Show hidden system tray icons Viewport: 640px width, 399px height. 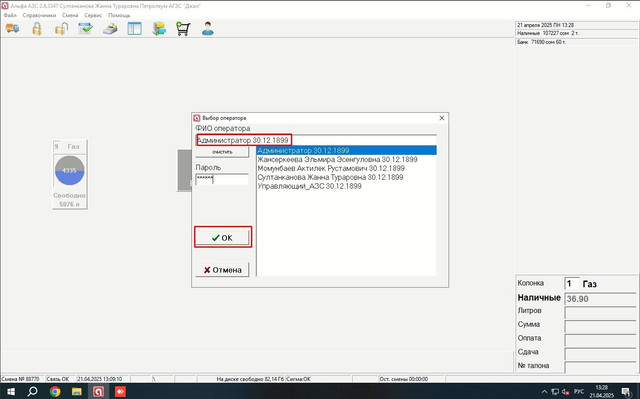tap(544, 392)
